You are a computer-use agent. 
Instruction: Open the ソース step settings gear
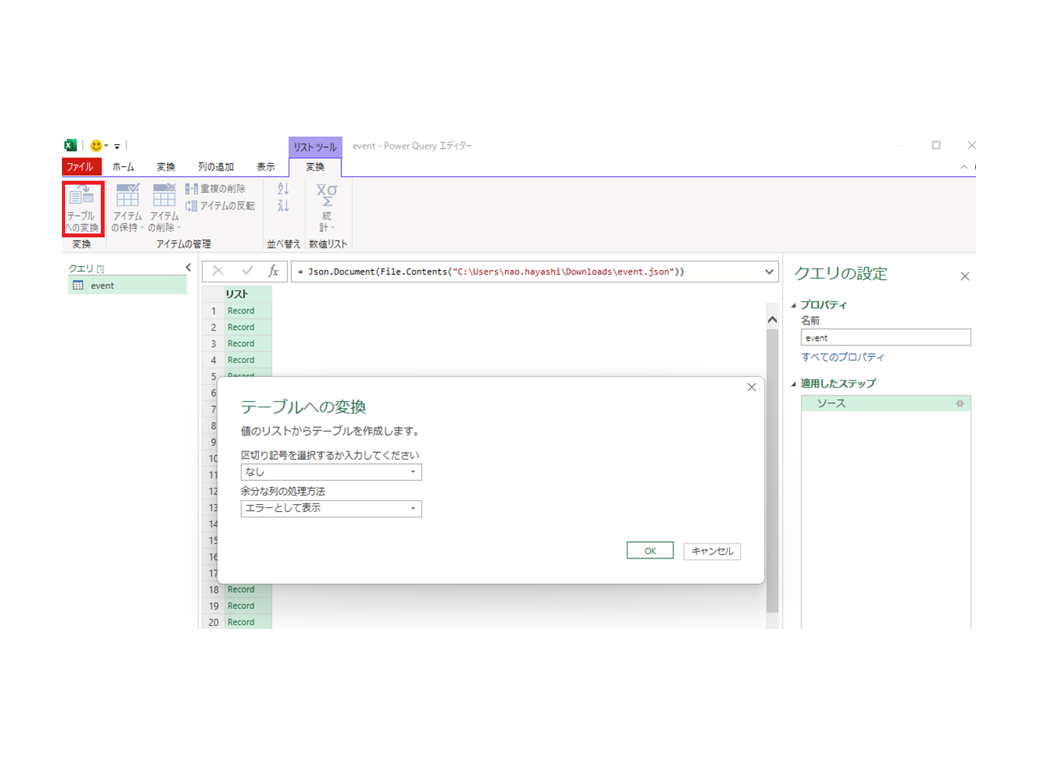960,404
